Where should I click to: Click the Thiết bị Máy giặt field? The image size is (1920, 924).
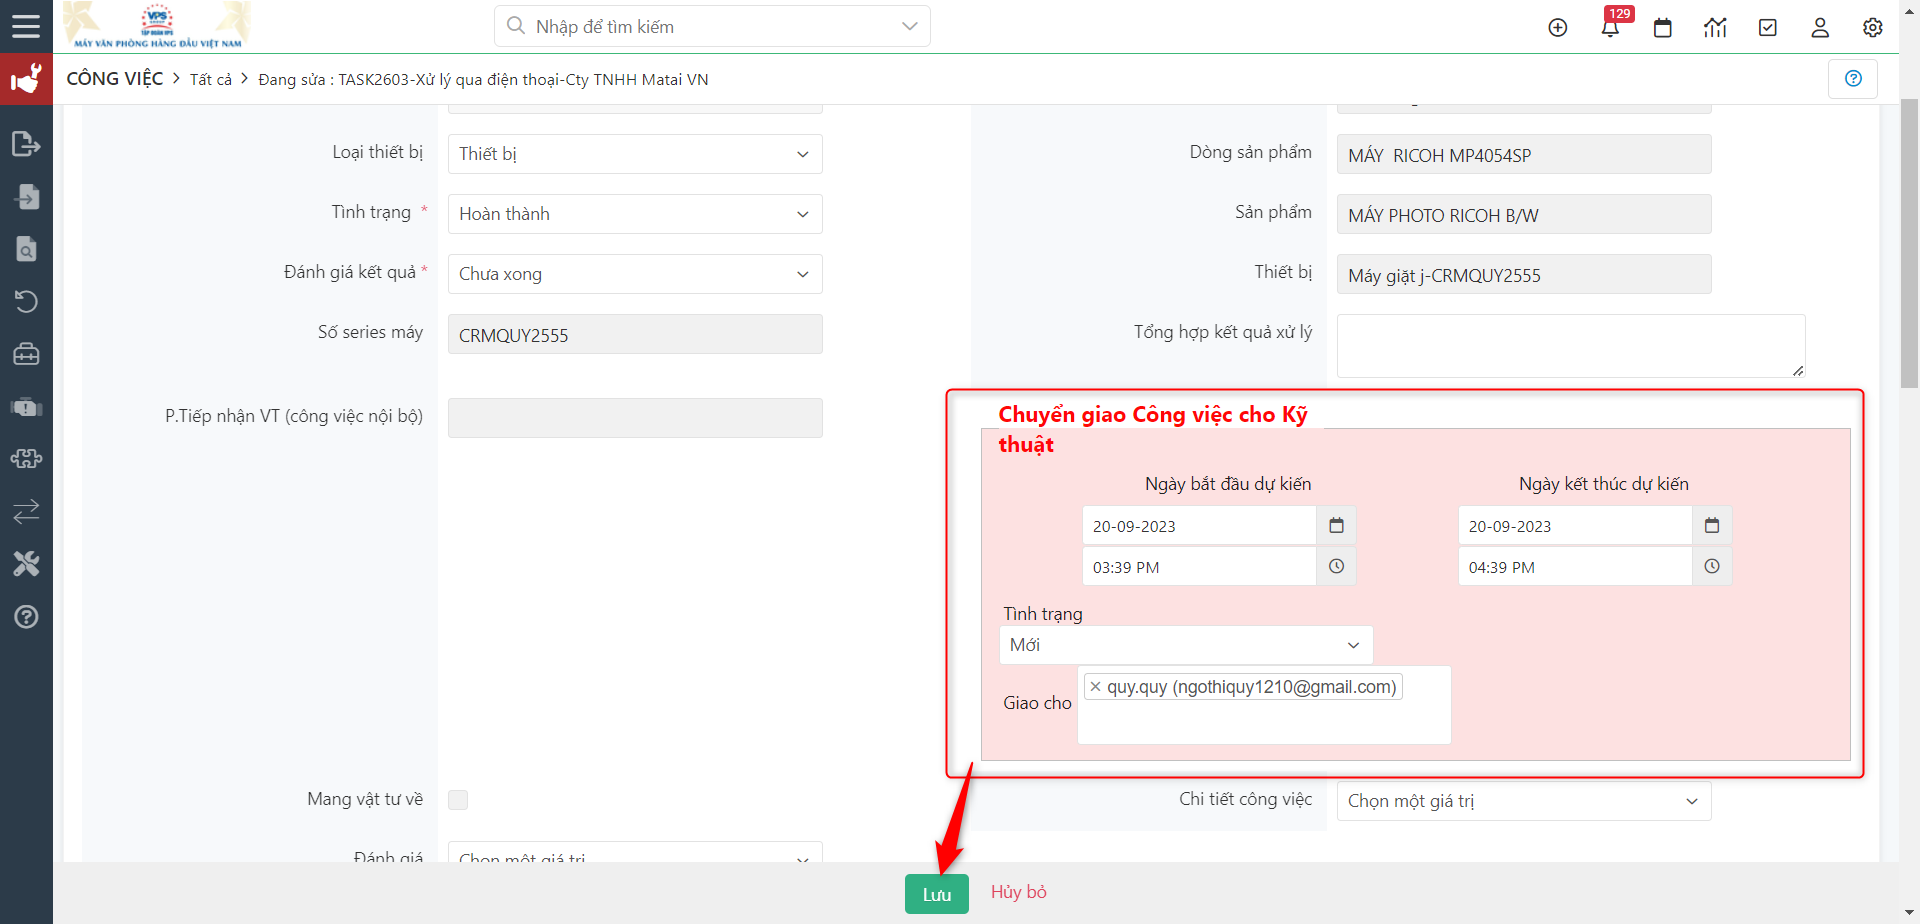pos(1524,274)
